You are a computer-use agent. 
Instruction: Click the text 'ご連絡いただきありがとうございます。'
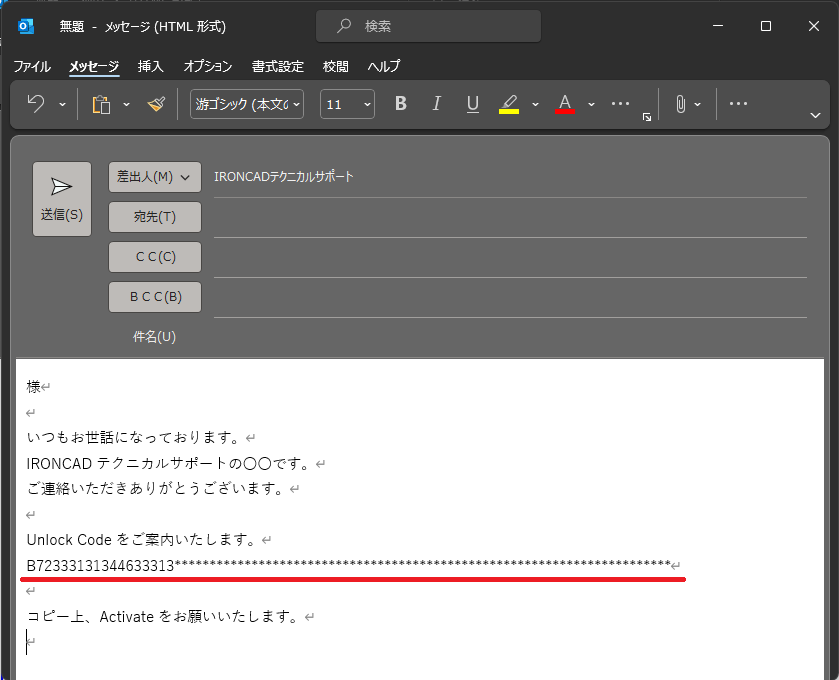click(x=155, y=488)
